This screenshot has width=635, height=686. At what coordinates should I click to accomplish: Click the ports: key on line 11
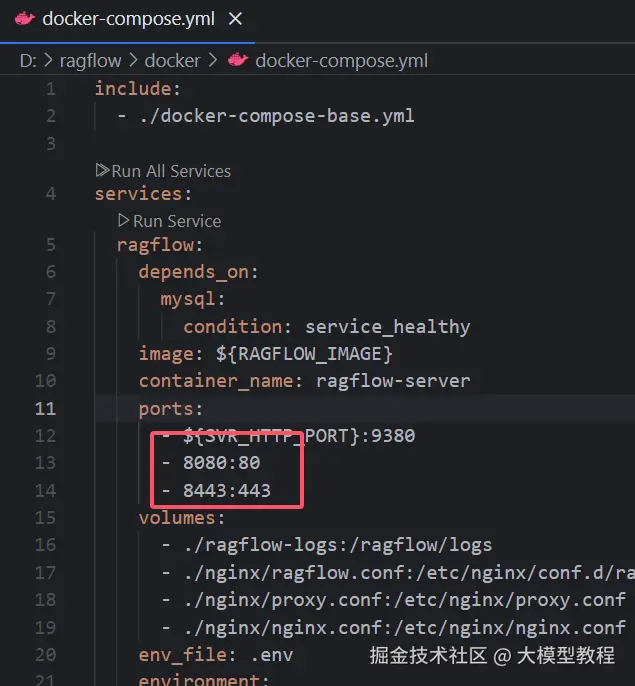click(x=171, y=409)
